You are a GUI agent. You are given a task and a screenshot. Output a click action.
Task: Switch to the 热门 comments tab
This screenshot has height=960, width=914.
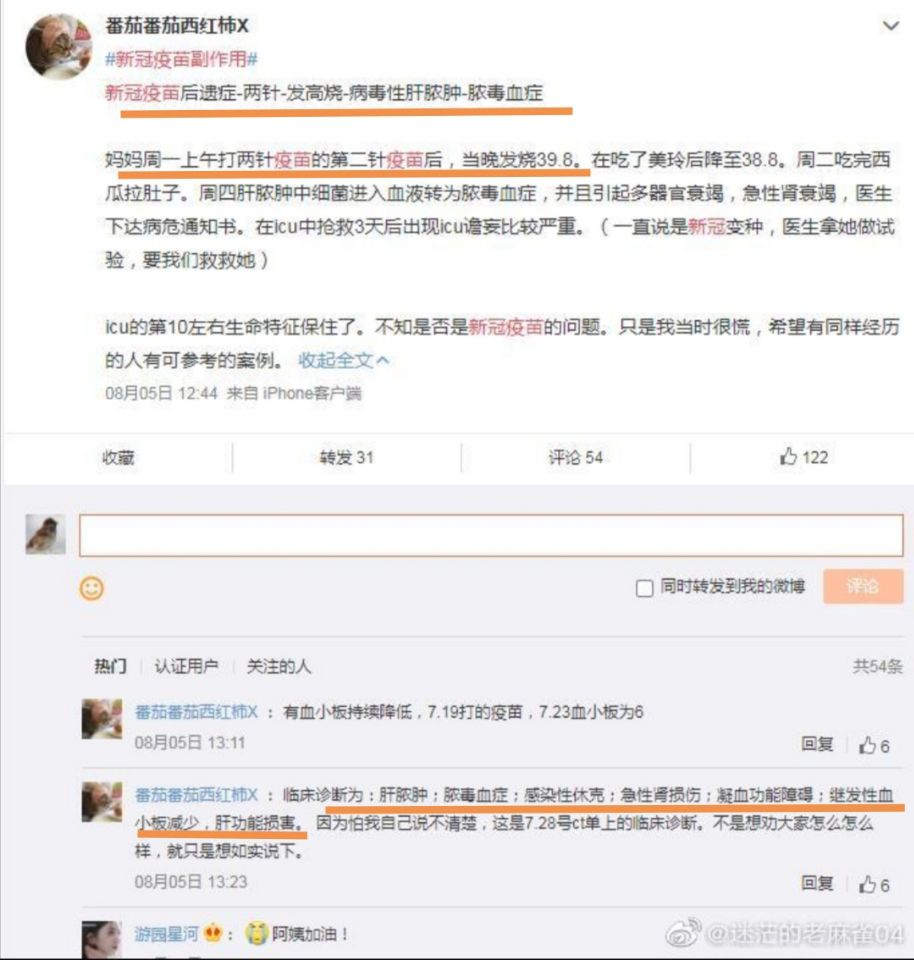tap(110, 666)
